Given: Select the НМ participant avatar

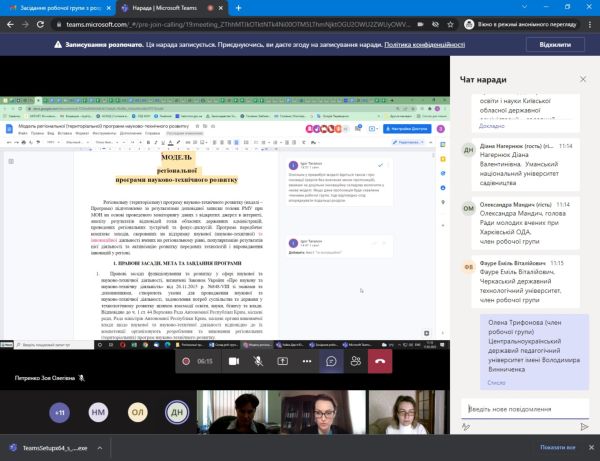Looking at the screenshot, I should [99, 411].
